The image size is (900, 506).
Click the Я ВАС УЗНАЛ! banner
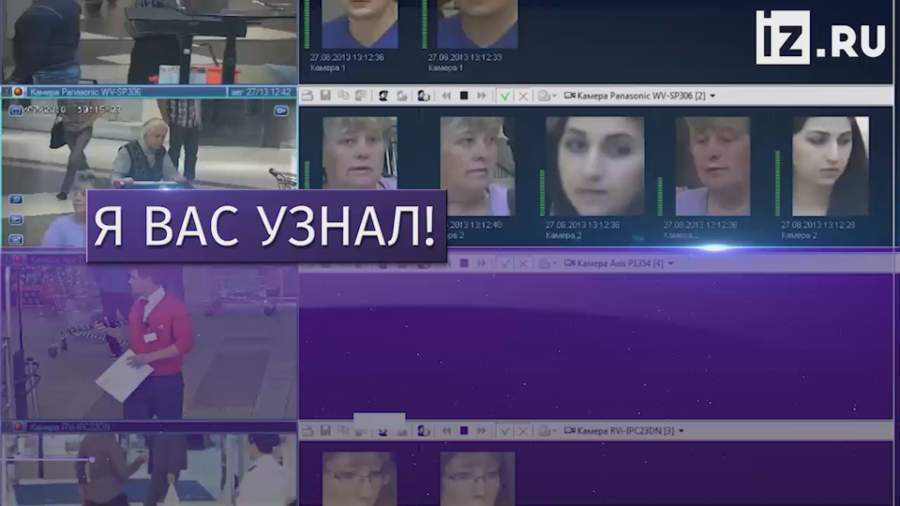[265, 227]
